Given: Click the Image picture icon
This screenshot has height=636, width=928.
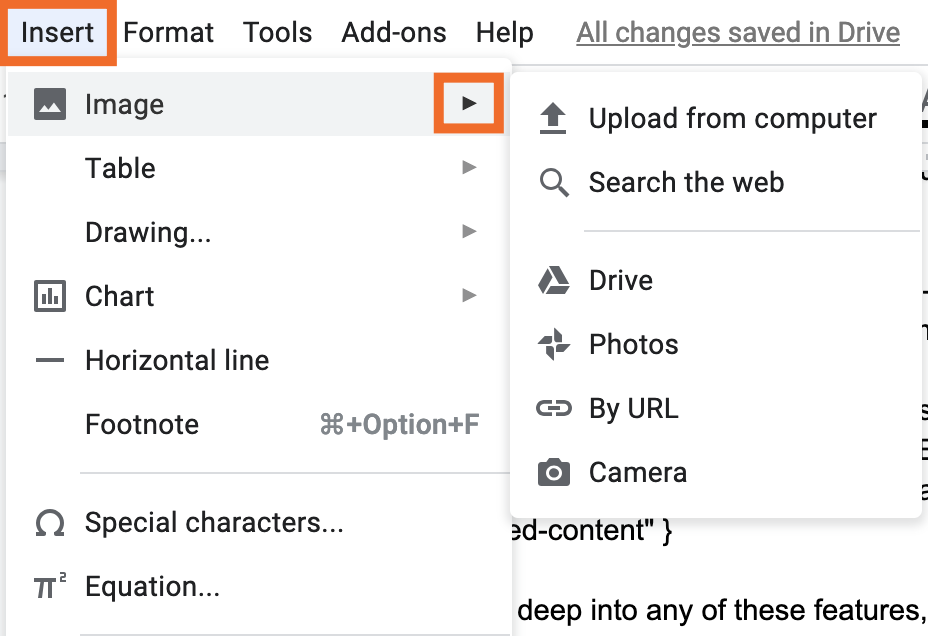Looking at the screenshot, I should (x=50, y=104).
